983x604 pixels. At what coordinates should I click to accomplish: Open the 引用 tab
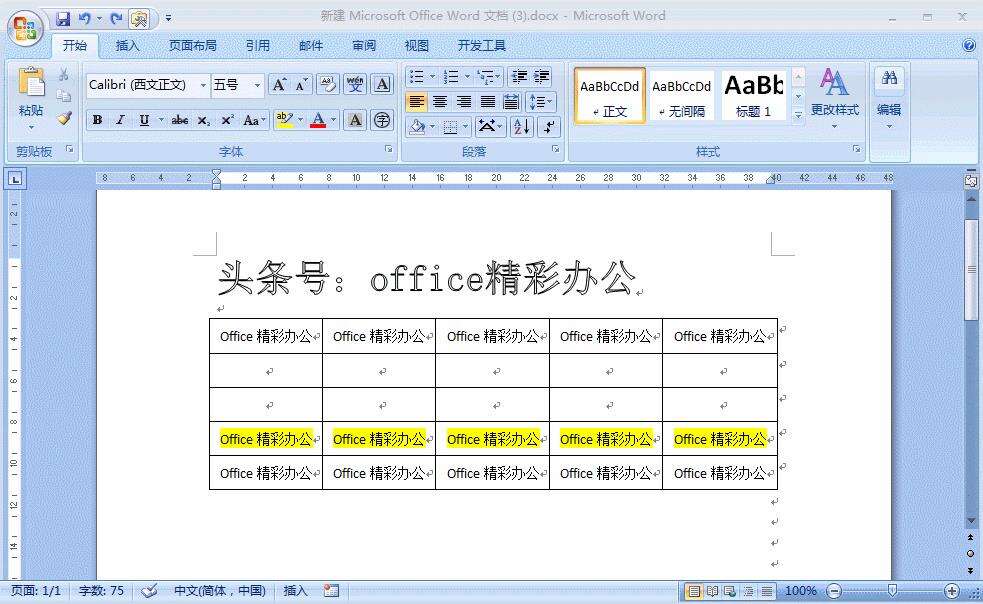(x=257, y=46)
